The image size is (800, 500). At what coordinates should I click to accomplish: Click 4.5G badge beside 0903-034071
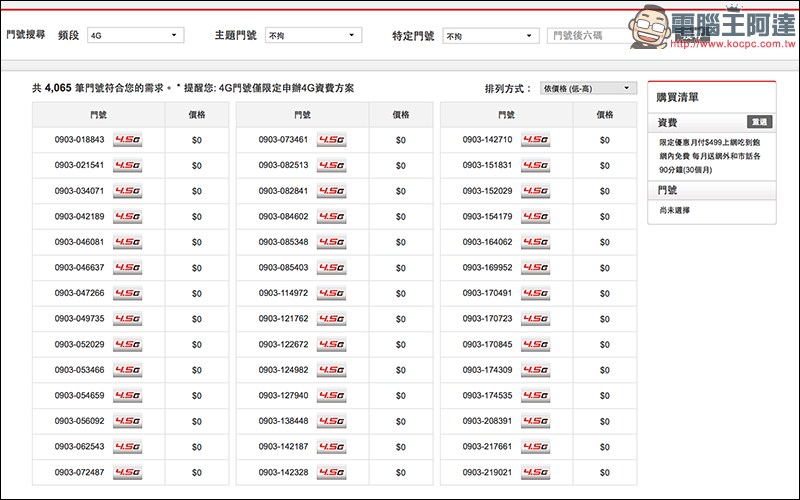tap(128, 191)
